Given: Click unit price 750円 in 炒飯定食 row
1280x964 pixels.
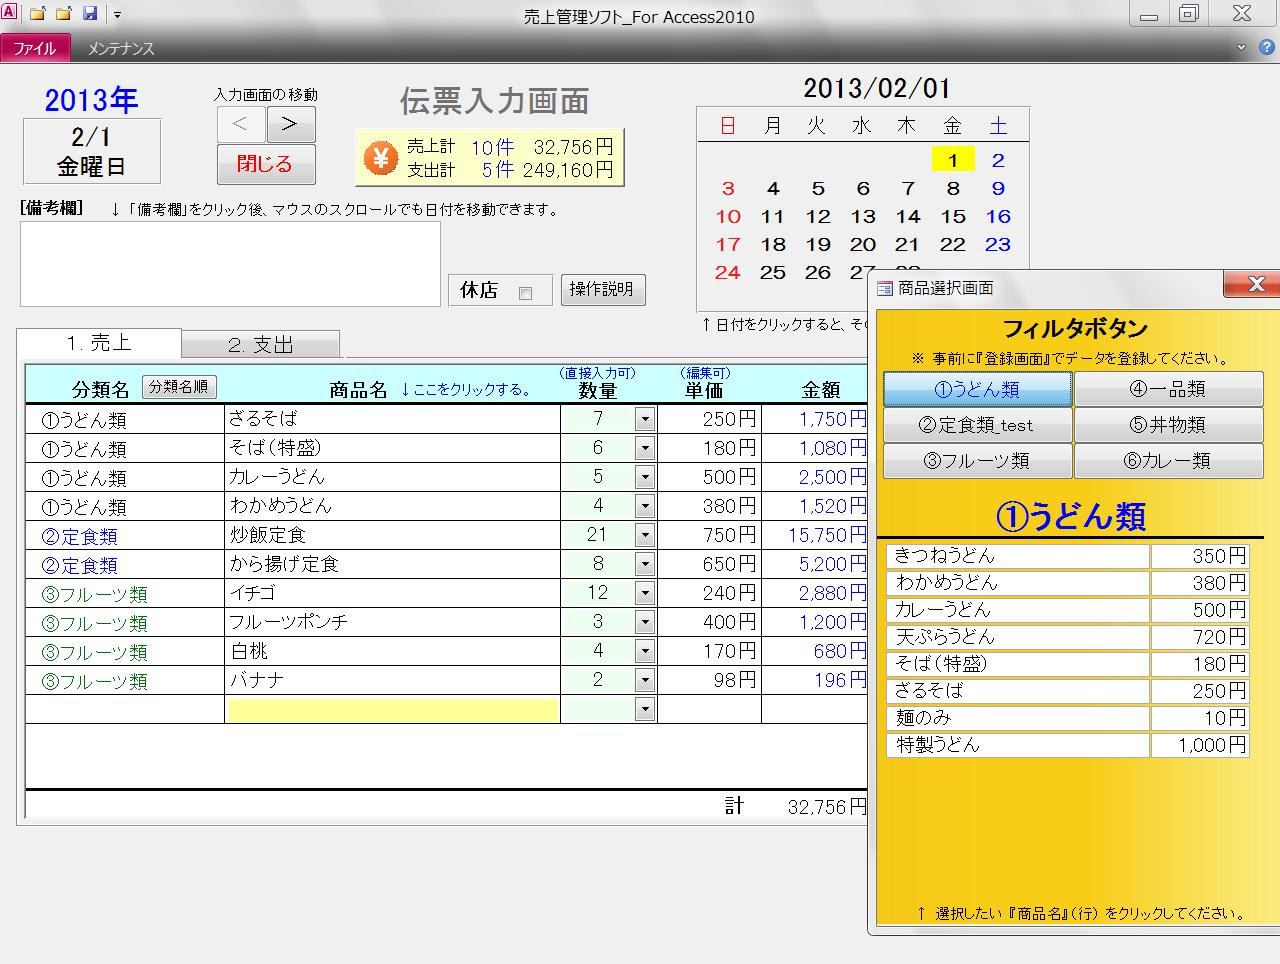Looking at the screenshot, I should (710, 535).
